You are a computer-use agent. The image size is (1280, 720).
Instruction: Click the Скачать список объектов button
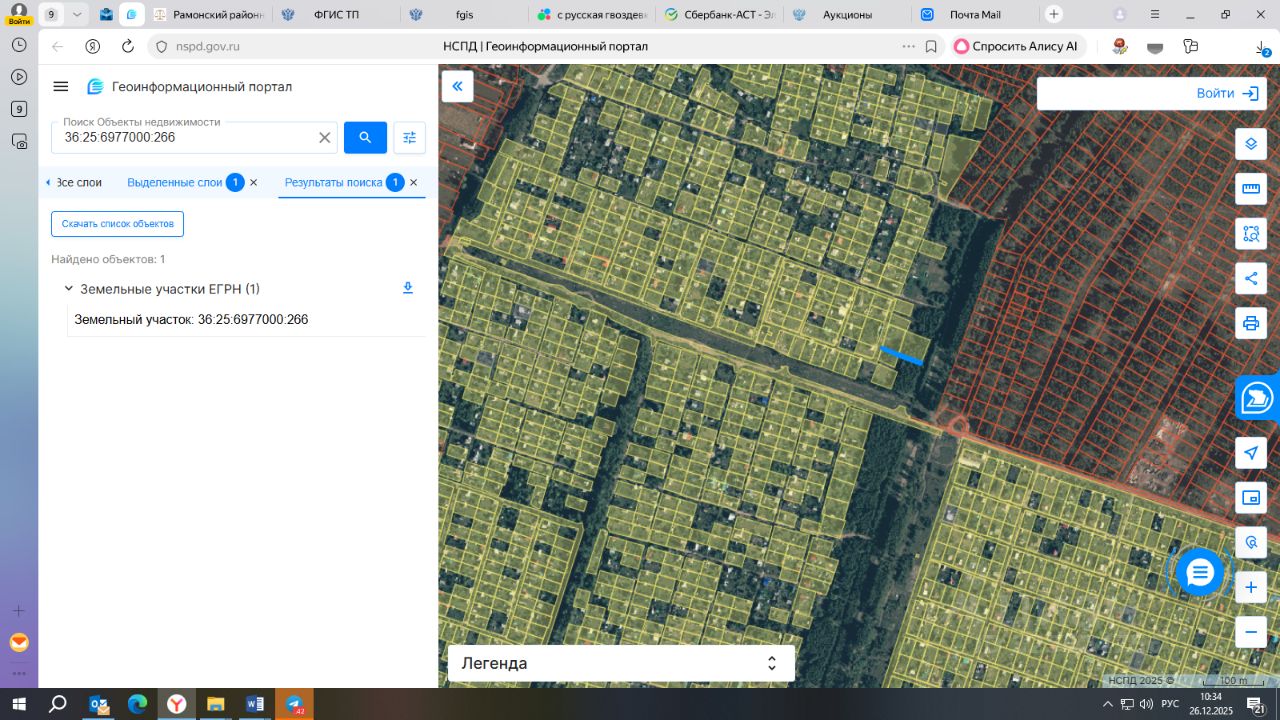pyautogui.click(x=117, y=224)
